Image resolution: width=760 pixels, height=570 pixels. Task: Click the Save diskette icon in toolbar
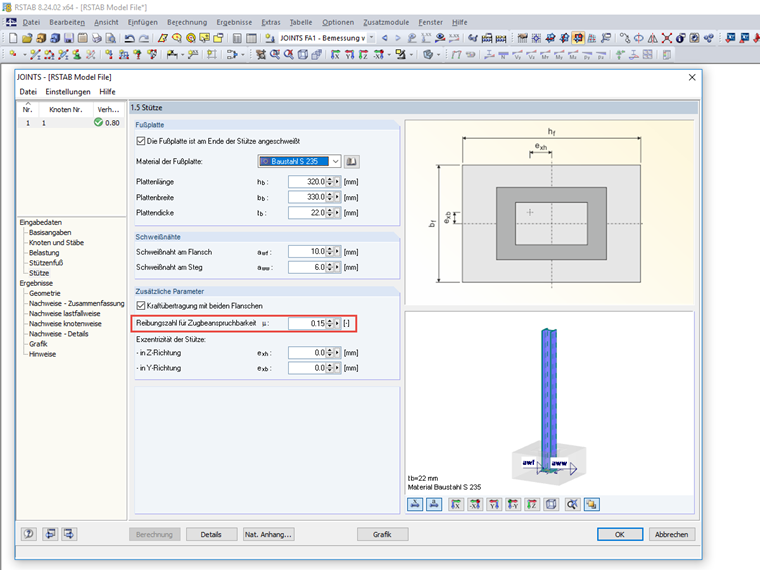[69, 38]
